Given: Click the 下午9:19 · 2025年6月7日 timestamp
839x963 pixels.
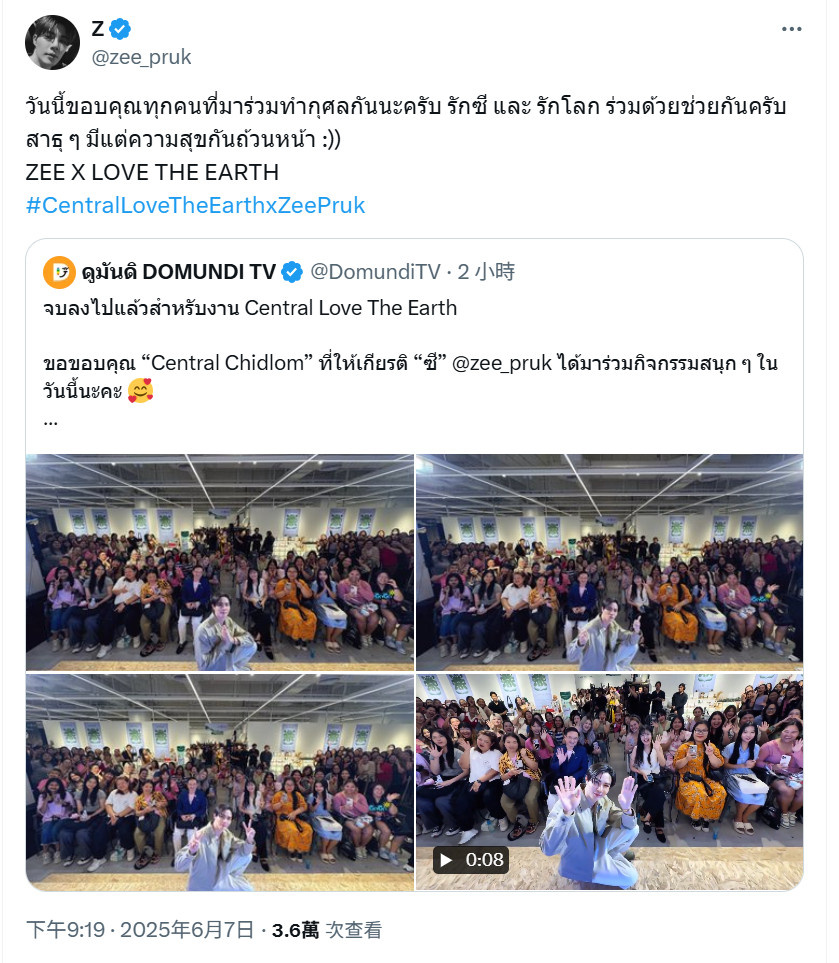Looking at the screenshot, I should [x=140, y=930].
